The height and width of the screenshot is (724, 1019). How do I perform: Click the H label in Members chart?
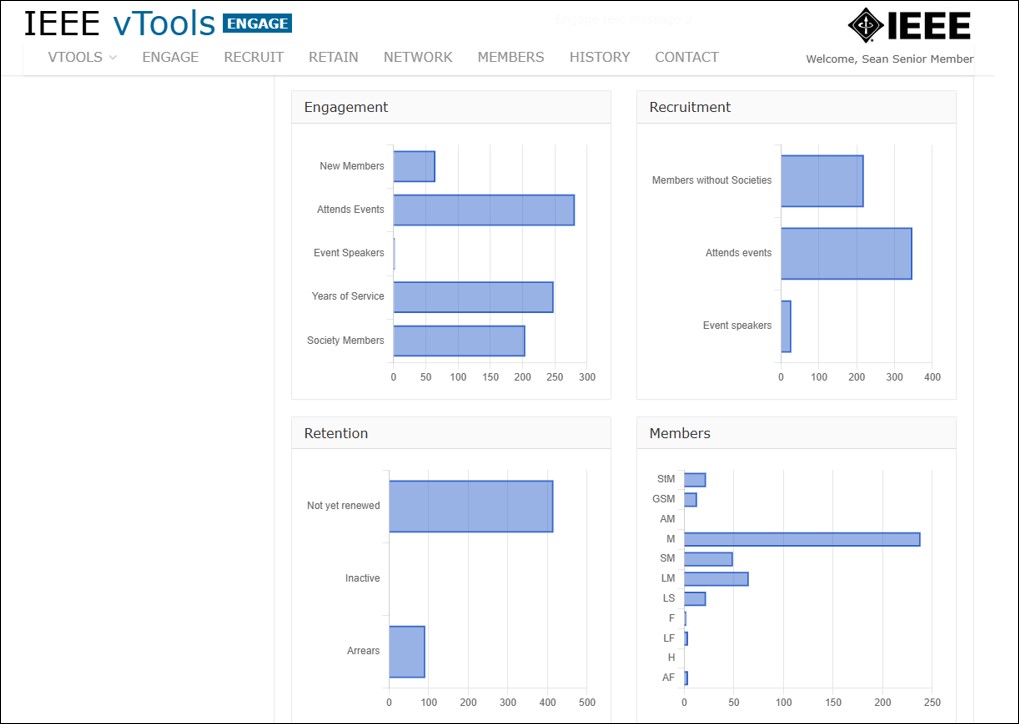coord(671,658)
